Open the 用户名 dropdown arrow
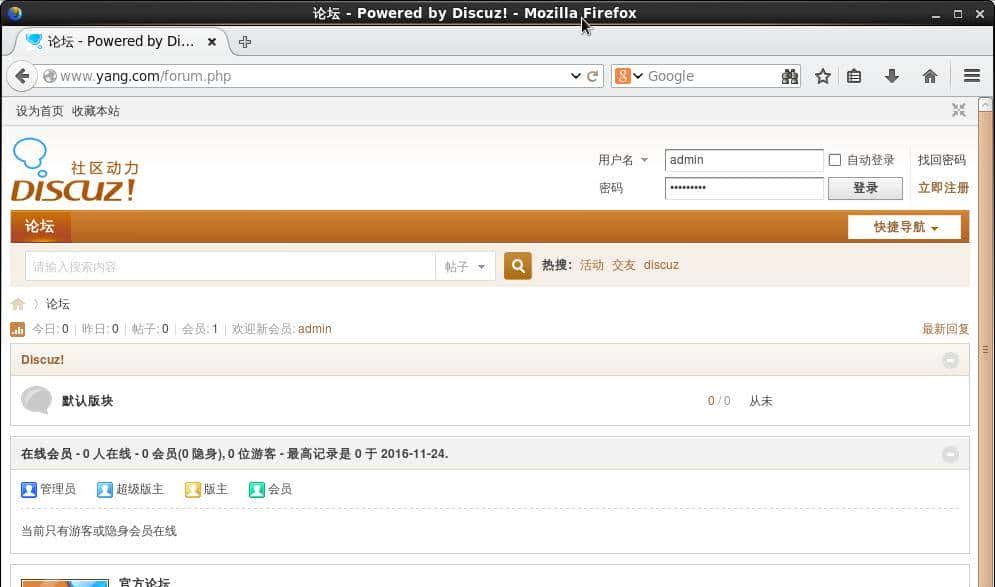Screen dimensions: 995x587 coord(646,159)
